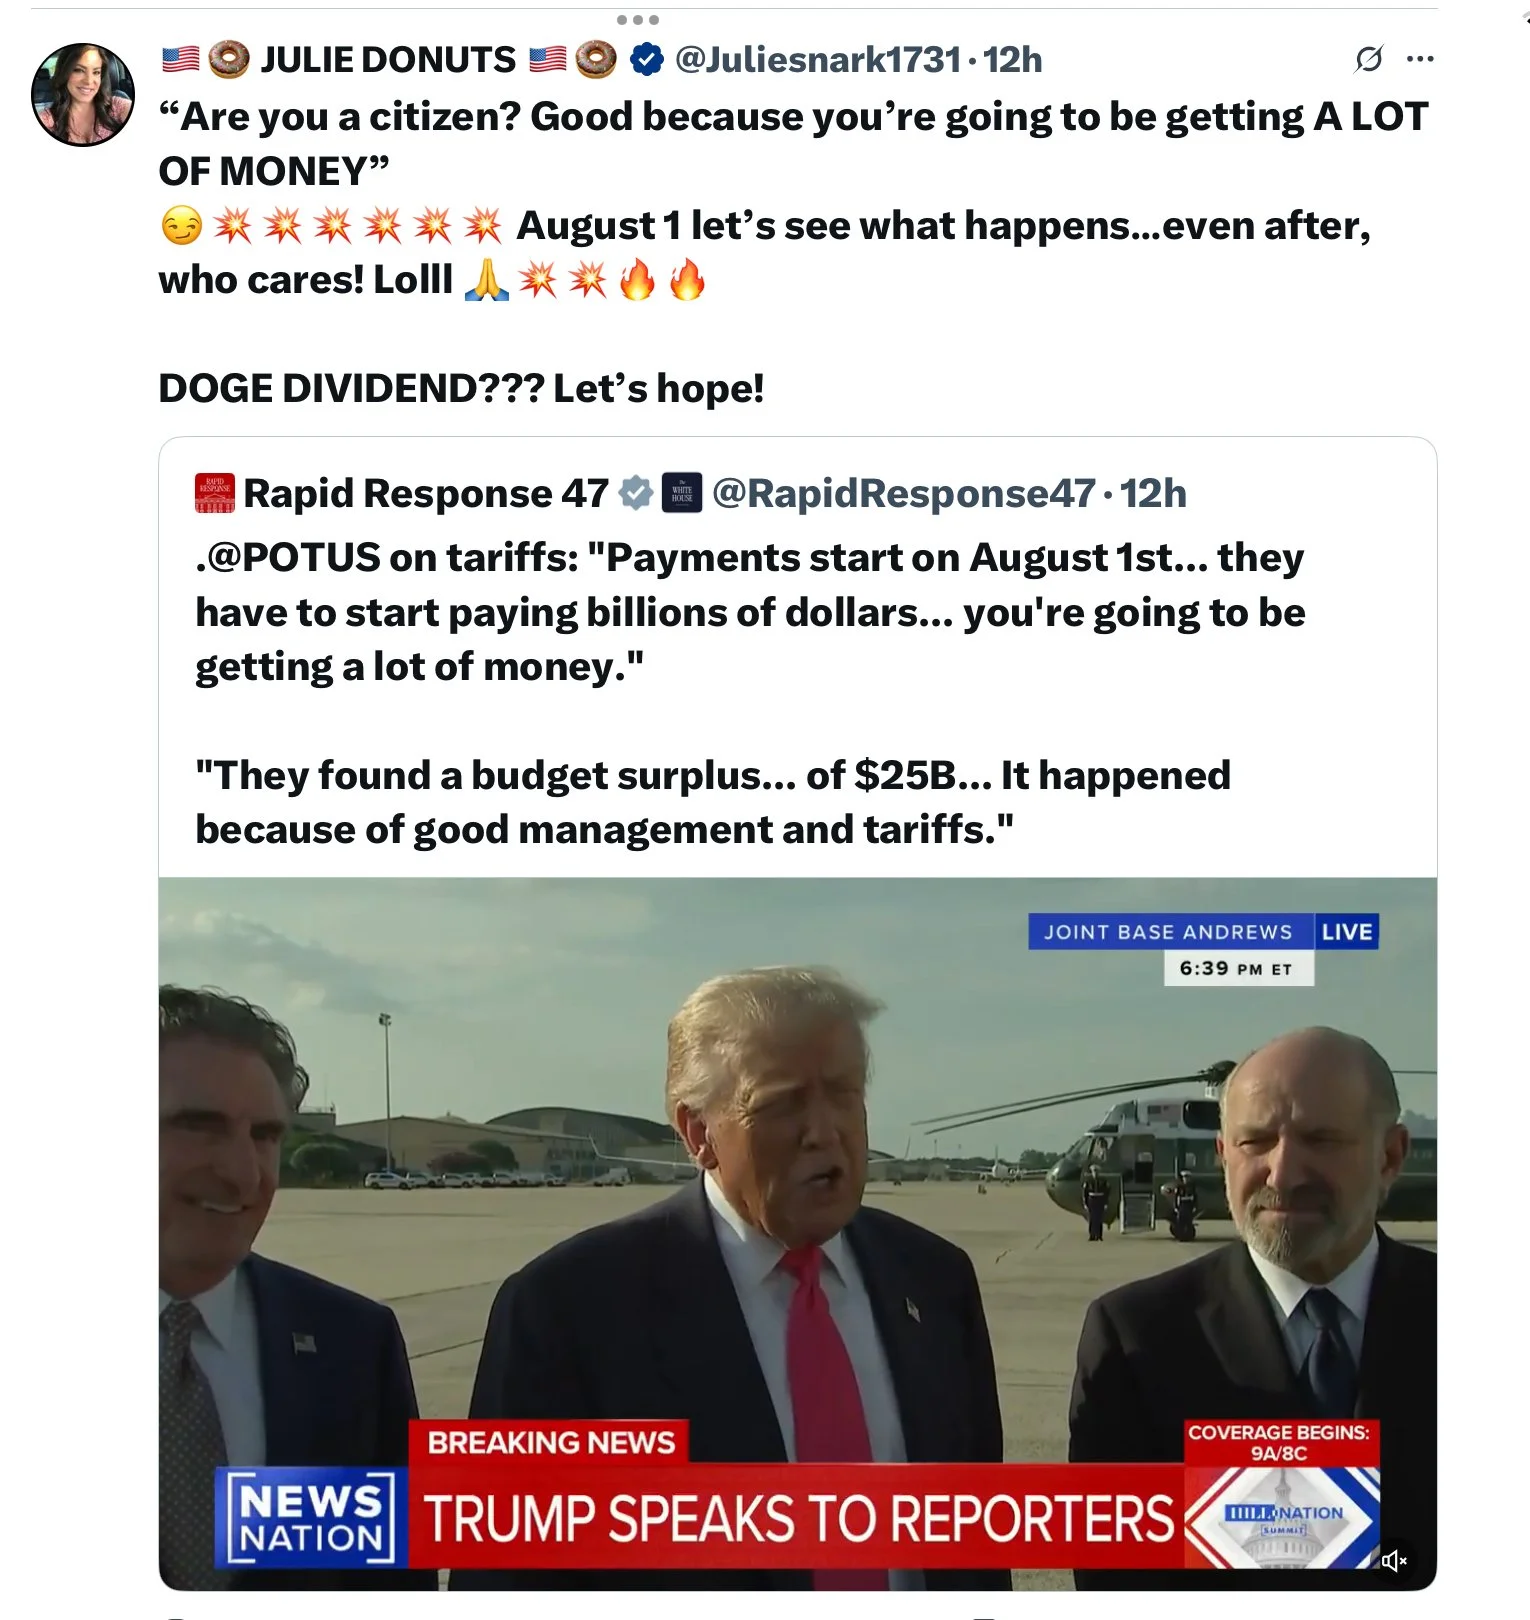Unmute the video with the speaker icon
The image size is (1530, 1620).
(x=1394, y=1560)
